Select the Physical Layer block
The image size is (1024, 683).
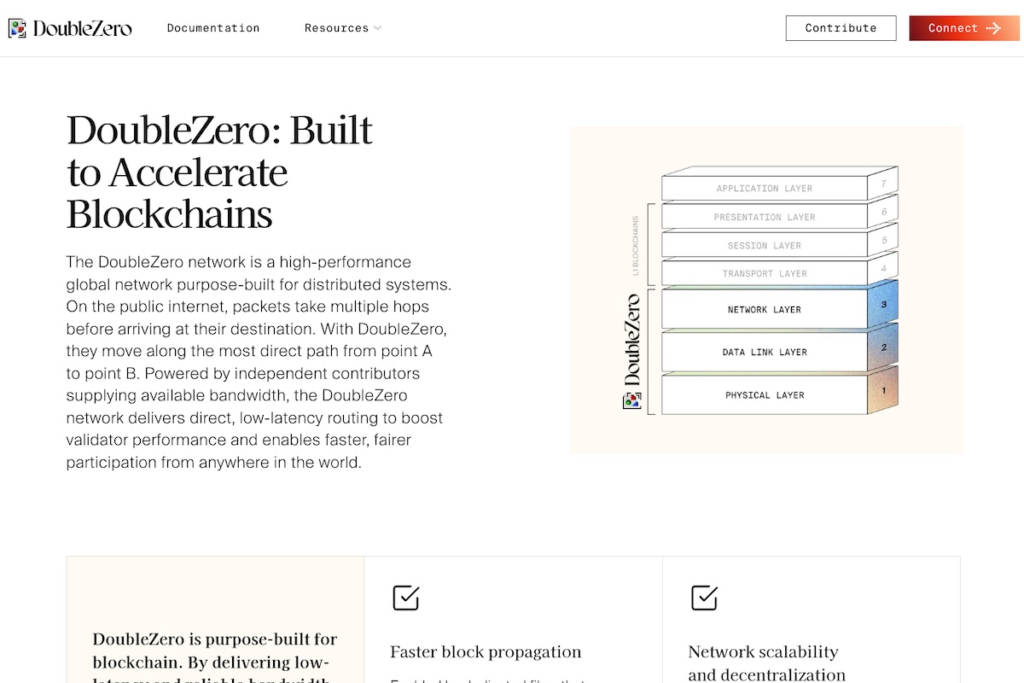[764, 395]
